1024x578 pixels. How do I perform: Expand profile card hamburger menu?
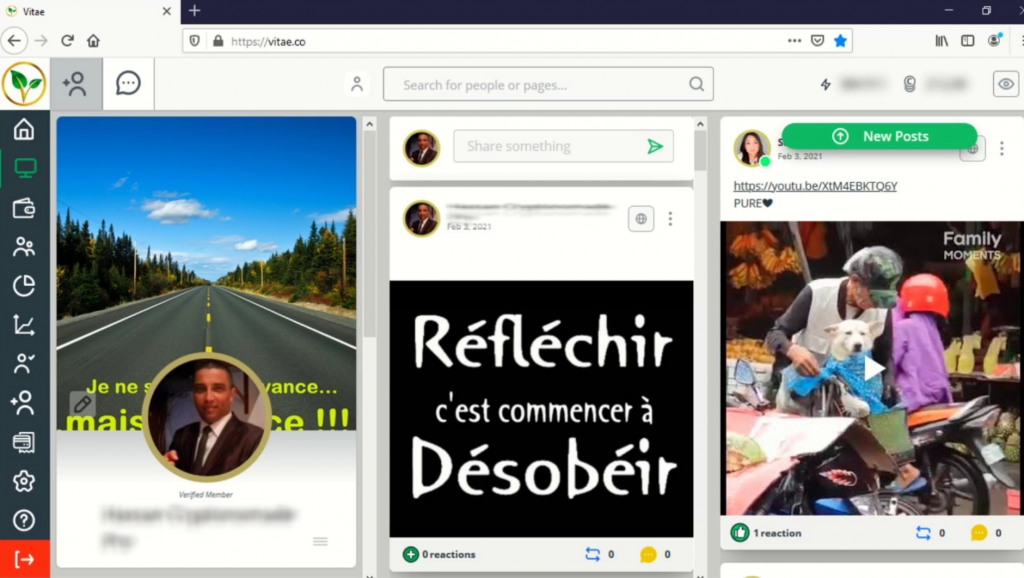(320, 541)
